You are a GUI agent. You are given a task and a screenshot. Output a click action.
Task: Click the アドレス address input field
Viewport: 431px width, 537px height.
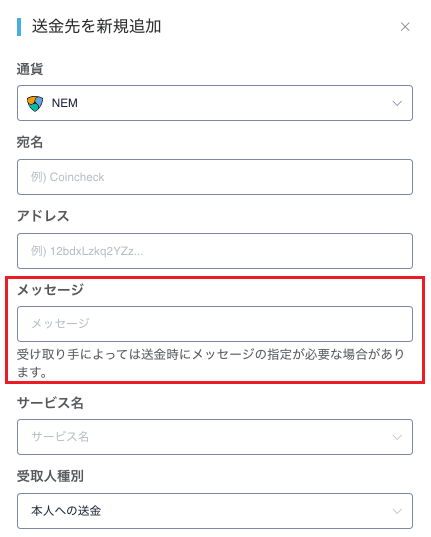coord(215,251)
